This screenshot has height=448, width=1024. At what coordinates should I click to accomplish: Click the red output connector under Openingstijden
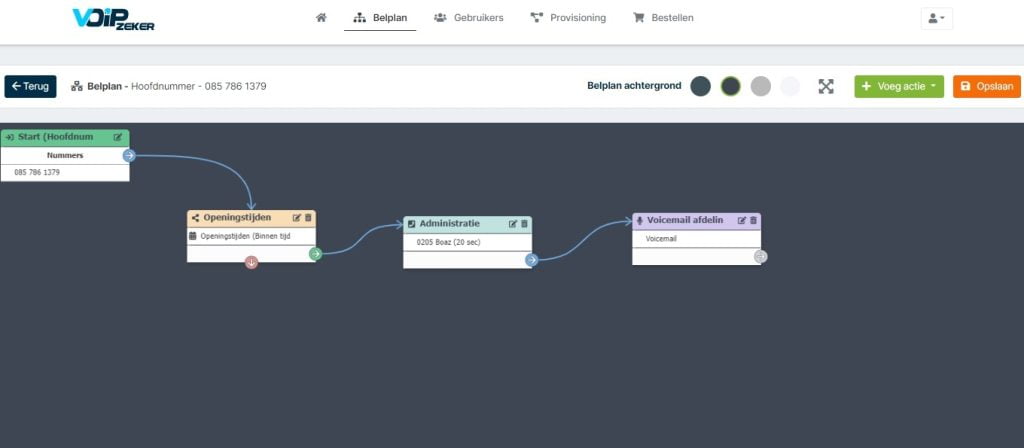click(251, 263)
